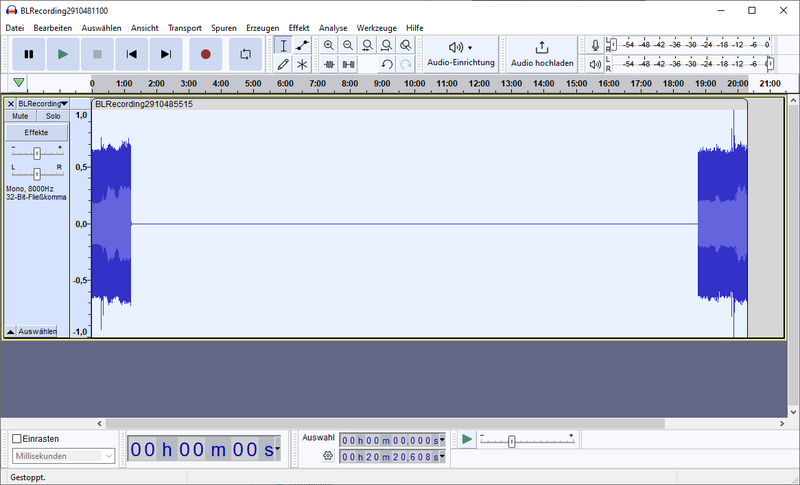Click the track Auswählen button
Viewport: 800px width, 485px height.
37,331
